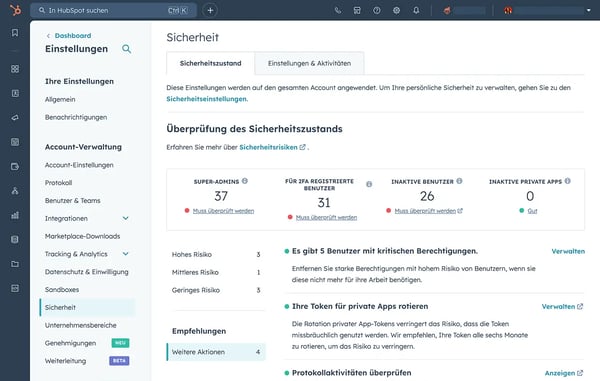Open Datenschutz & Einwilligung
Screen dimensions: 600x381
pyautogui.click(x=86, y=272)
